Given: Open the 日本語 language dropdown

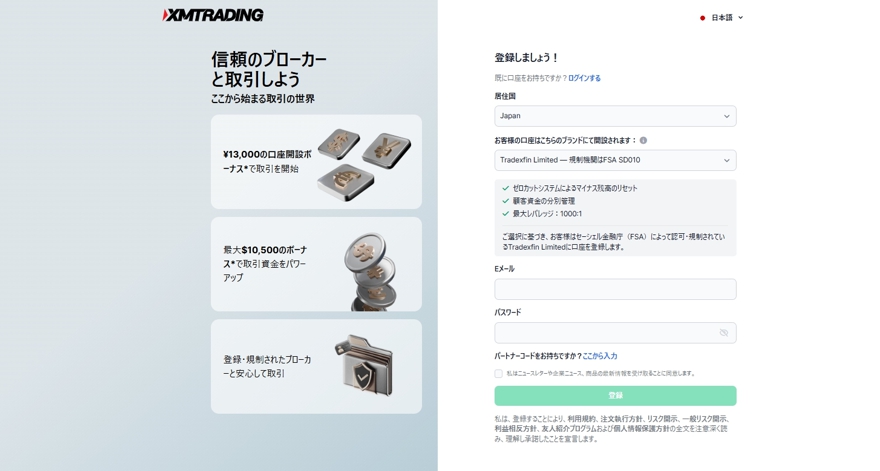Looking at the screenshot, I should [x=722, y=18].
